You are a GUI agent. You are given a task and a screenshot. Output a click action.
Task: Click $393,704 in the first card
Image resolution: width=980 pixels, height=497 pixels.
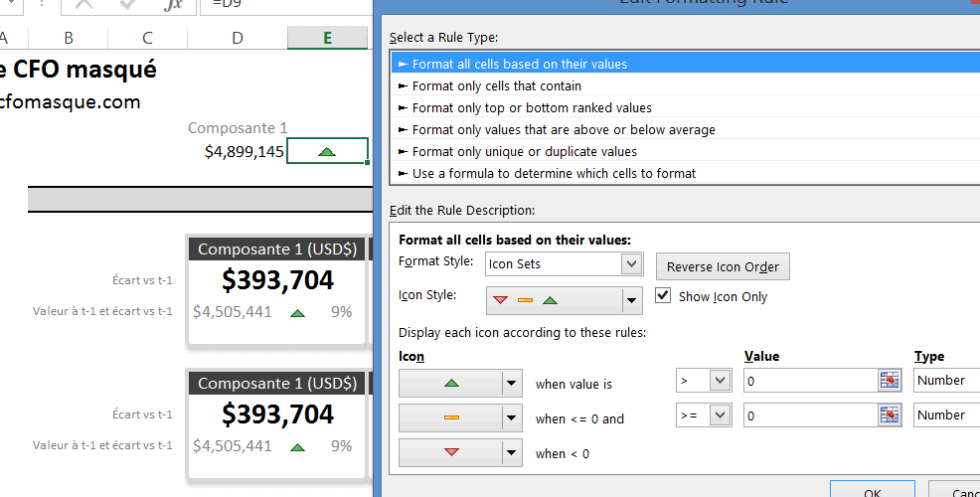(278, 280)
